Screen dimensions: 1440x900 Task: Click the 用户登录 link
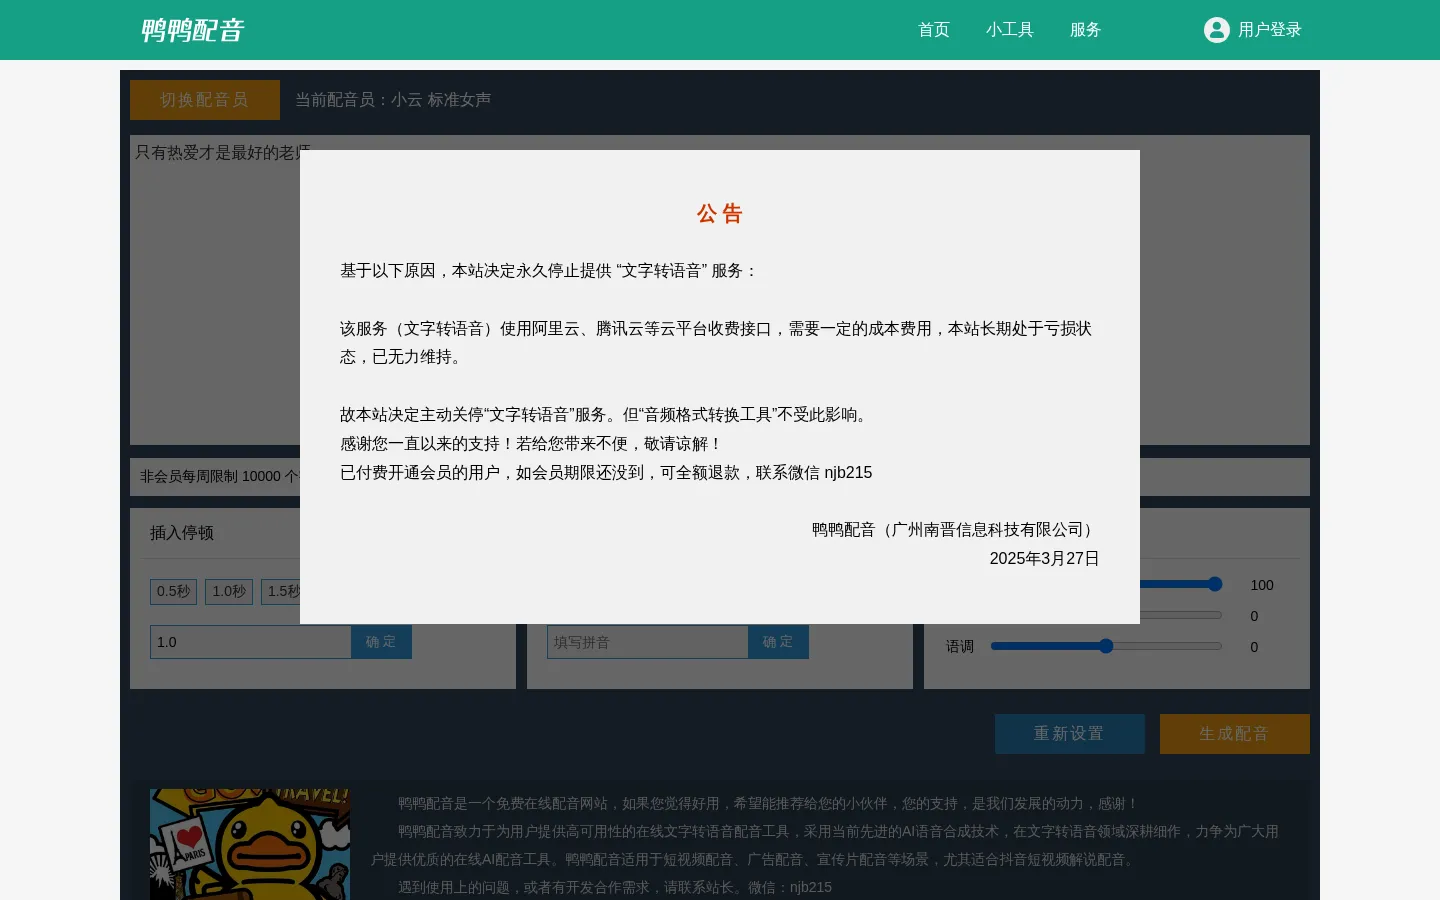(1270, 30)
